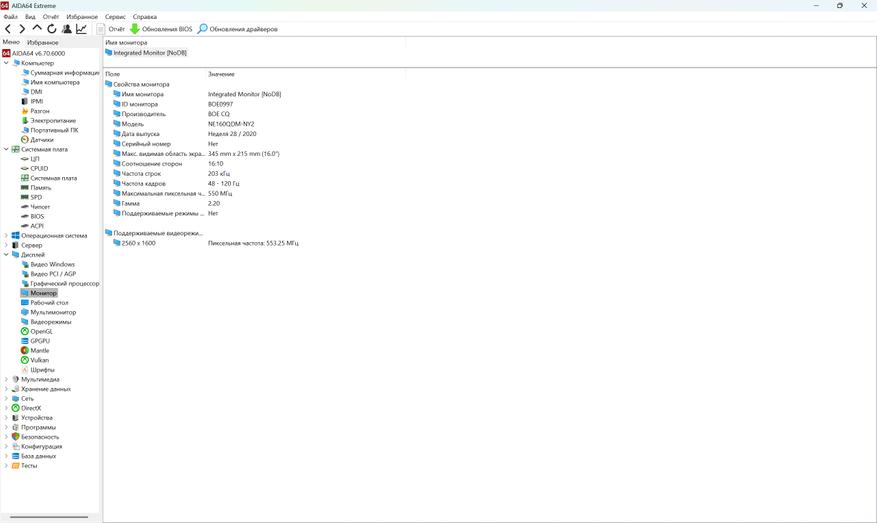Screen dimensions: 877x523
Task: Open the Датчики sensors item
Action: [37, 140]
